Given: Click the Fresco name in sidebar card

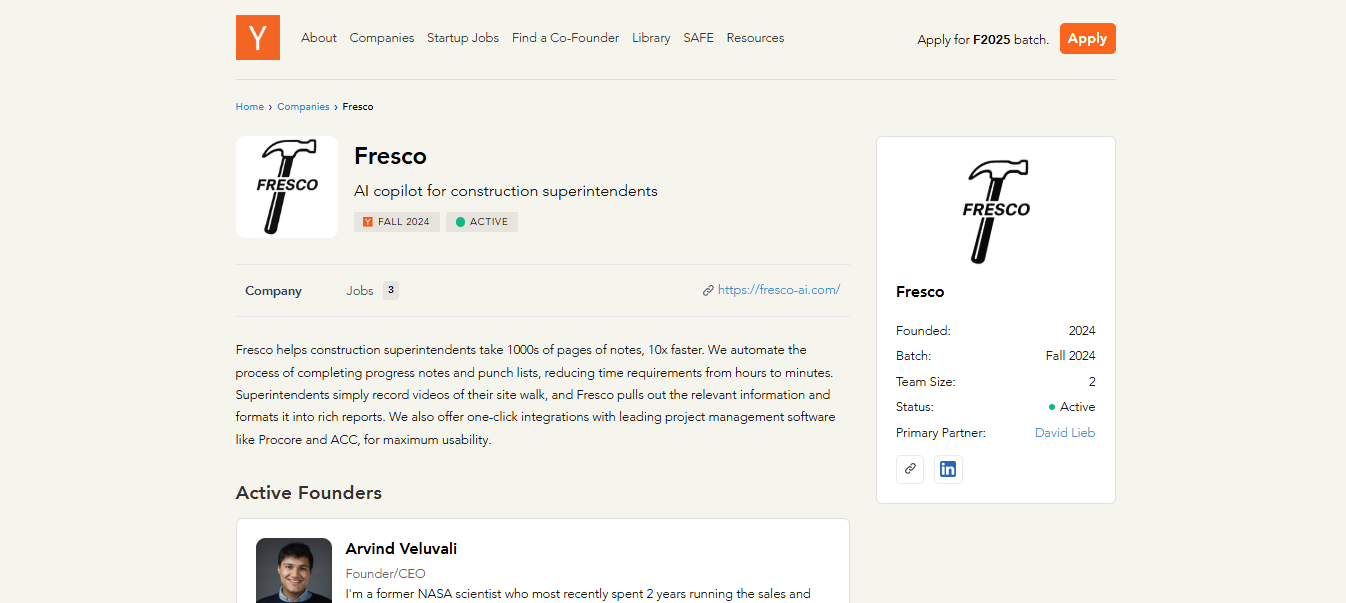Looking at the screenshot, I should tap(920, 292).
